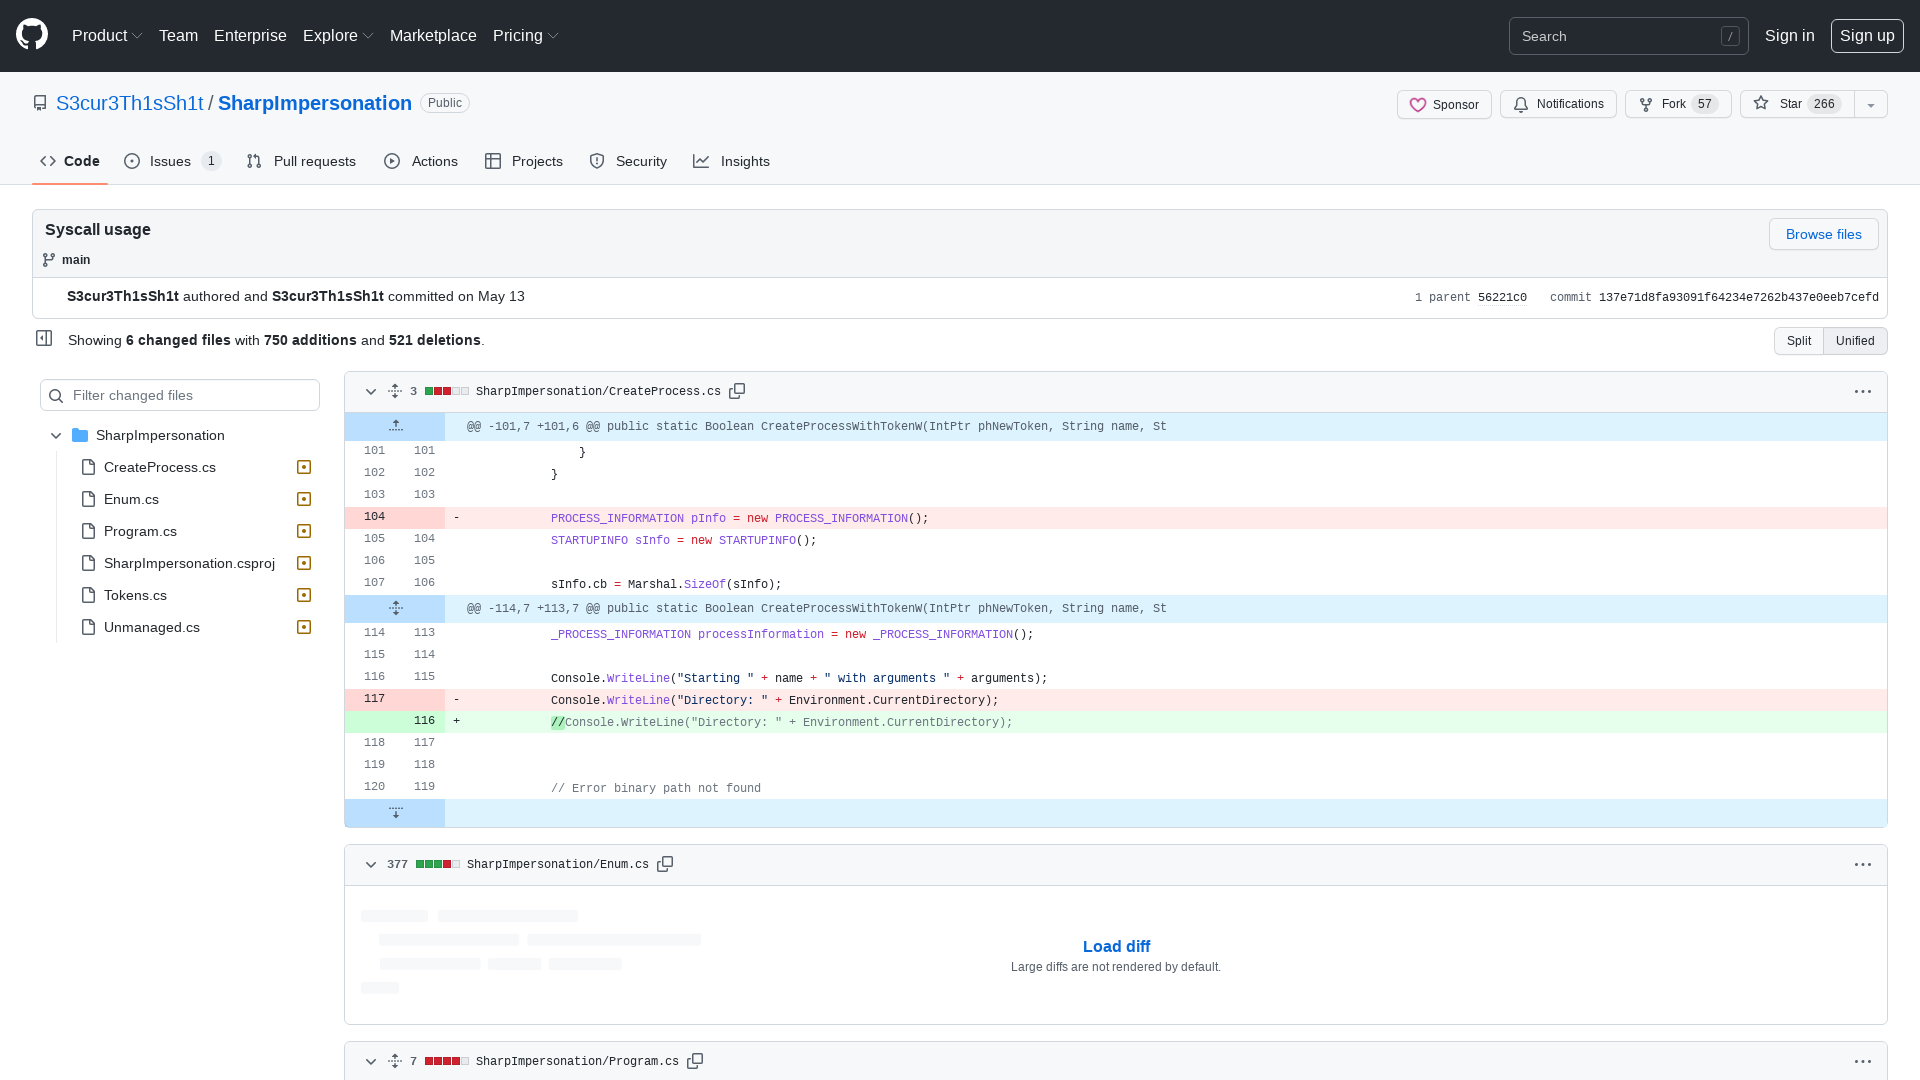The width and height of the screenshot is (1920, 1080).
Task: Click the folder icon for SharpImpersonation
Action: (x=80, y=435)
